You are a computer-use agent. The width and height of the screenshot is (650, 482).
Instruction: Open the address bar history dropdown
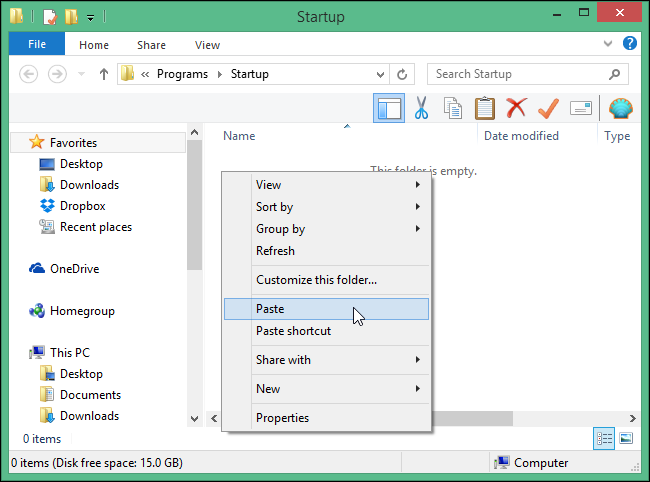point(380,74)
